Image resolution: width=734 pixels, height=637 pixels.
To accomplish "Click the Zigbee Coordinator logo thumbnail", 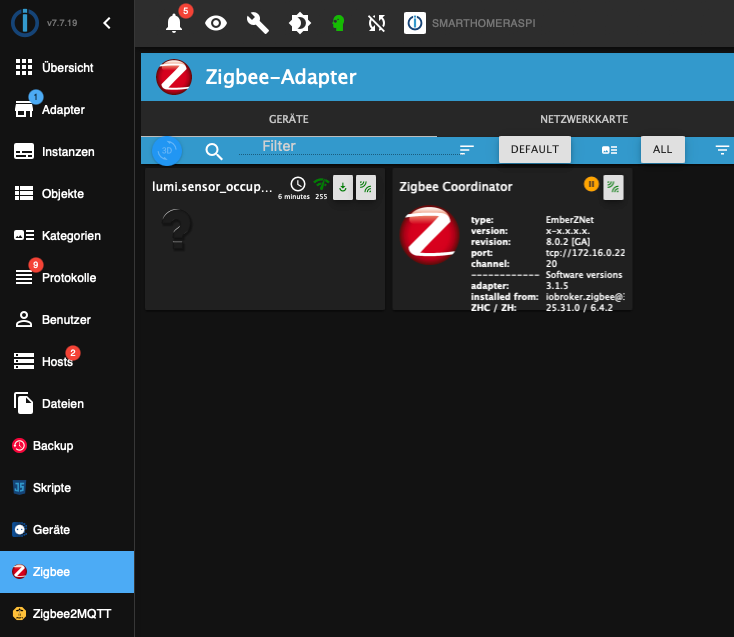I will coord(429,236).
